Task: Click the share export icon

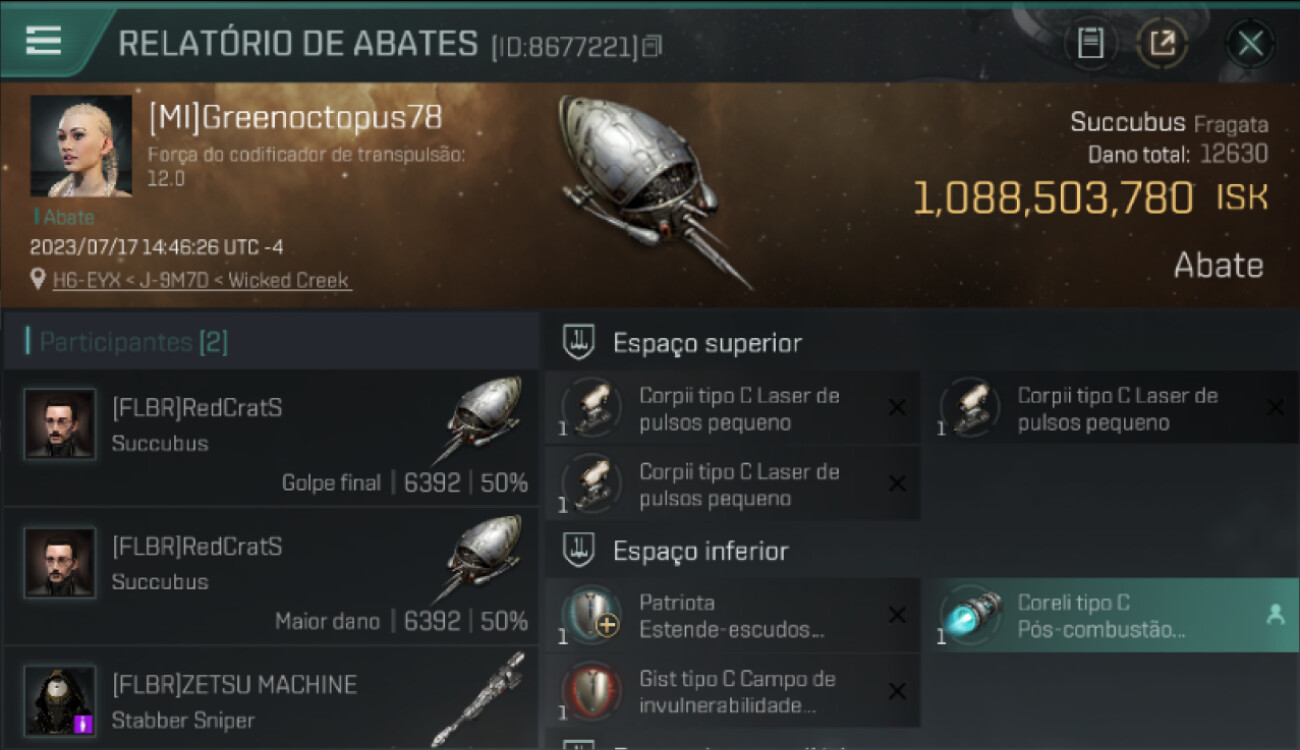Action: click(1162, 43)
